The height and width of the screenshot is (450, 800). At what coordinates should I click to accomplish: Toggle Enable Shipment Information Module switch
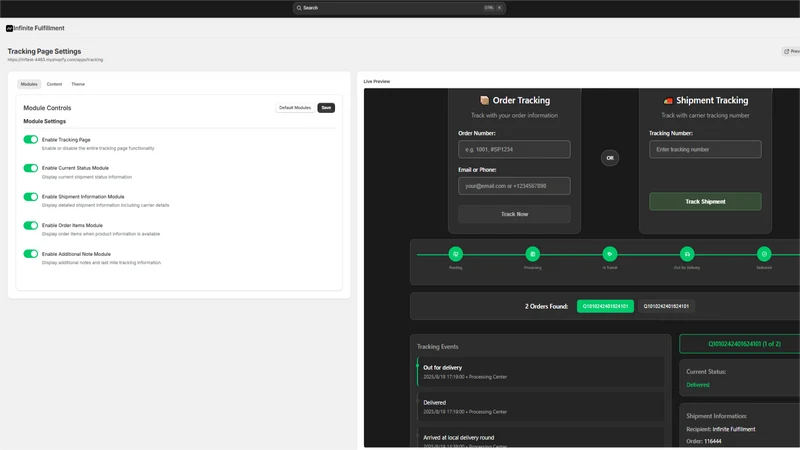coord(31,196)
